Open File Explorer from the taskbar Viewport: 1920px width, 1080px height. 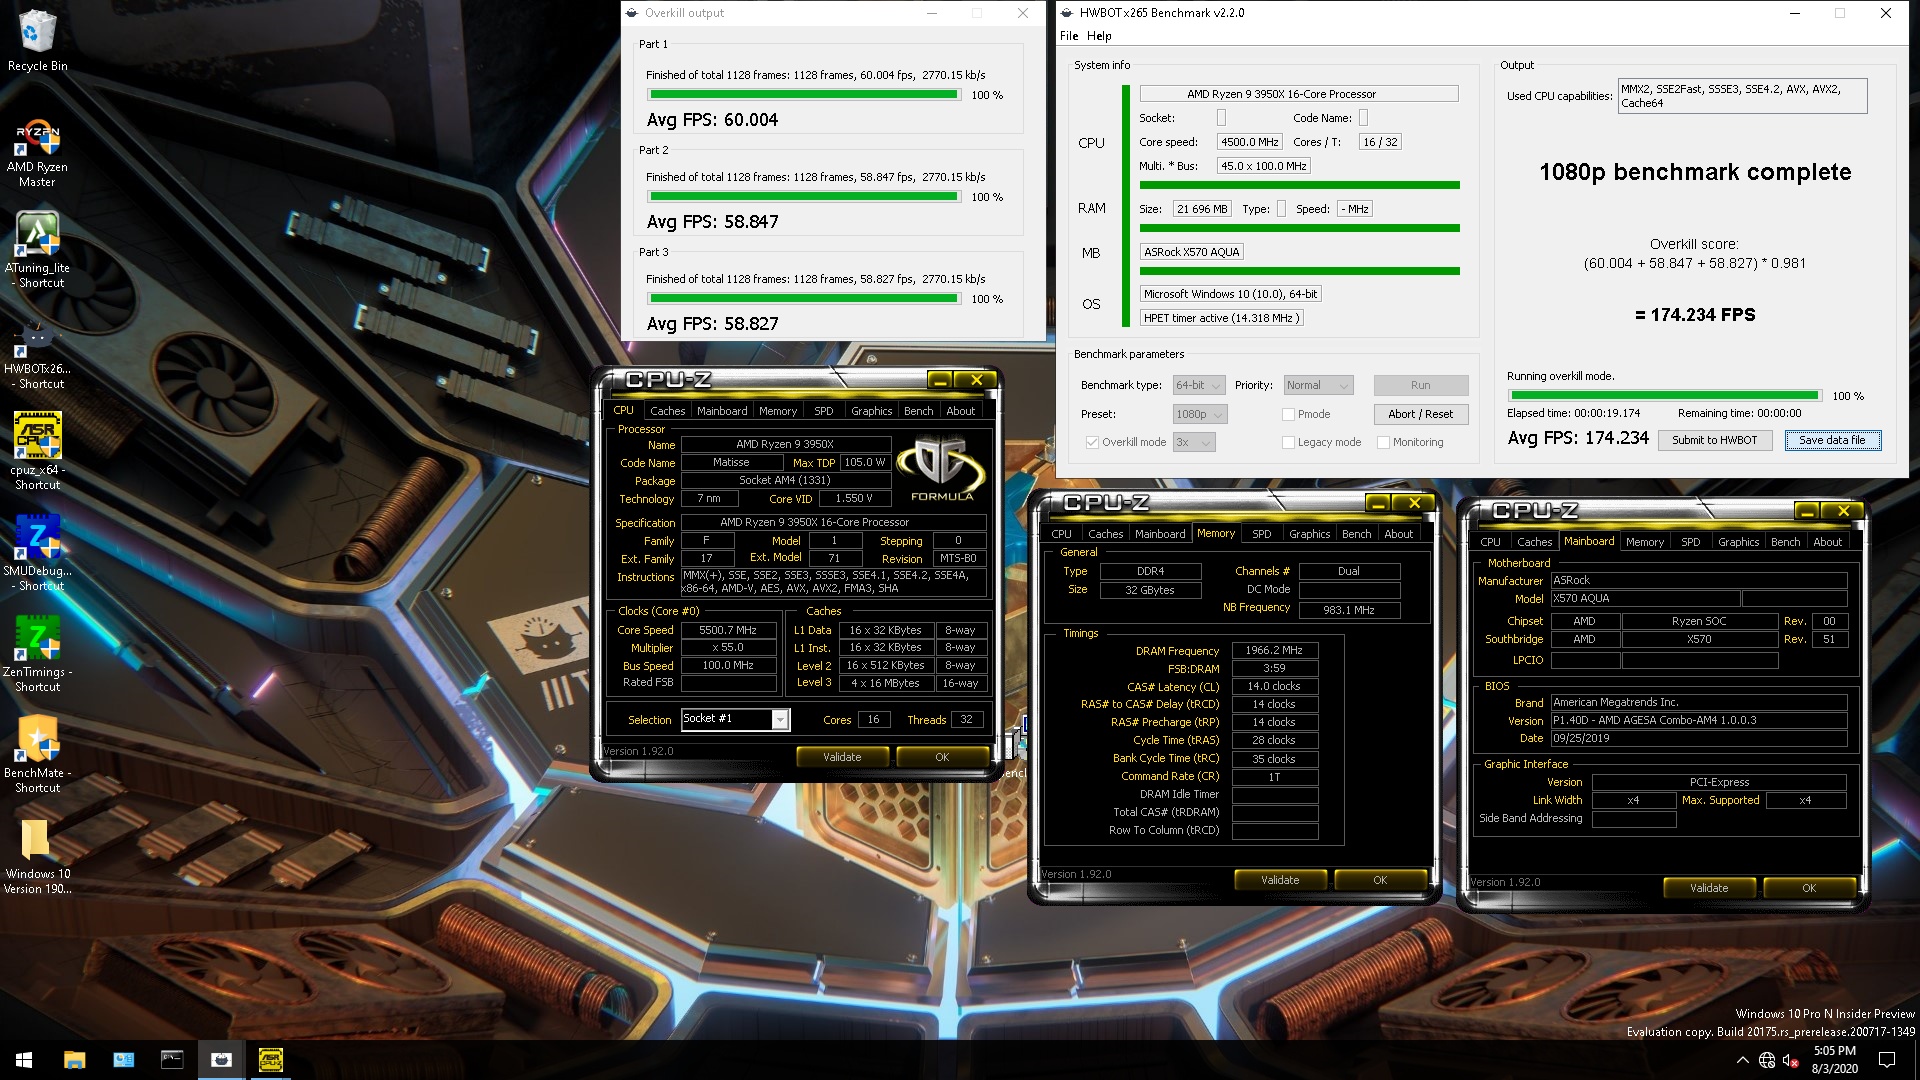click(74, 1059)
